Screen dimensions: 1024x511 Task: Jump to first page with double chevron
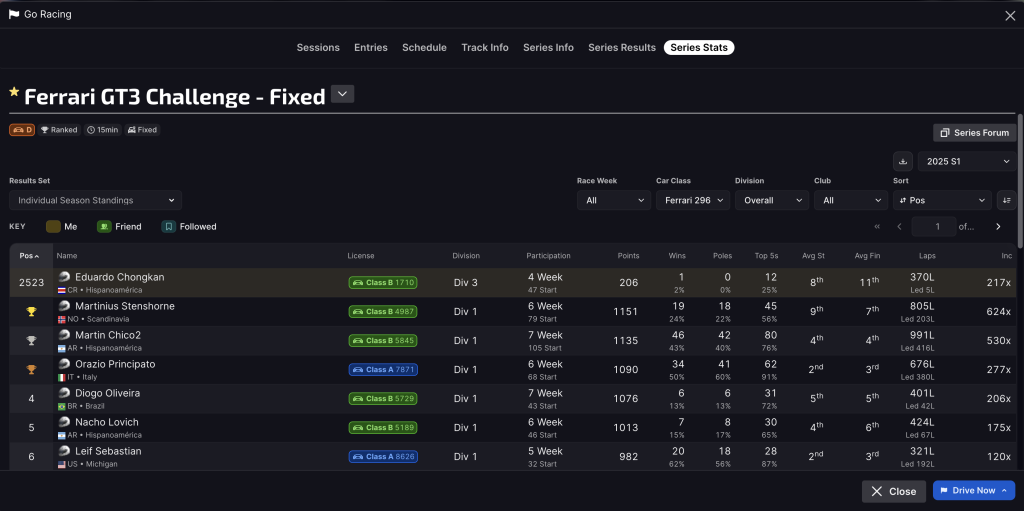click(x=878, y=227)
